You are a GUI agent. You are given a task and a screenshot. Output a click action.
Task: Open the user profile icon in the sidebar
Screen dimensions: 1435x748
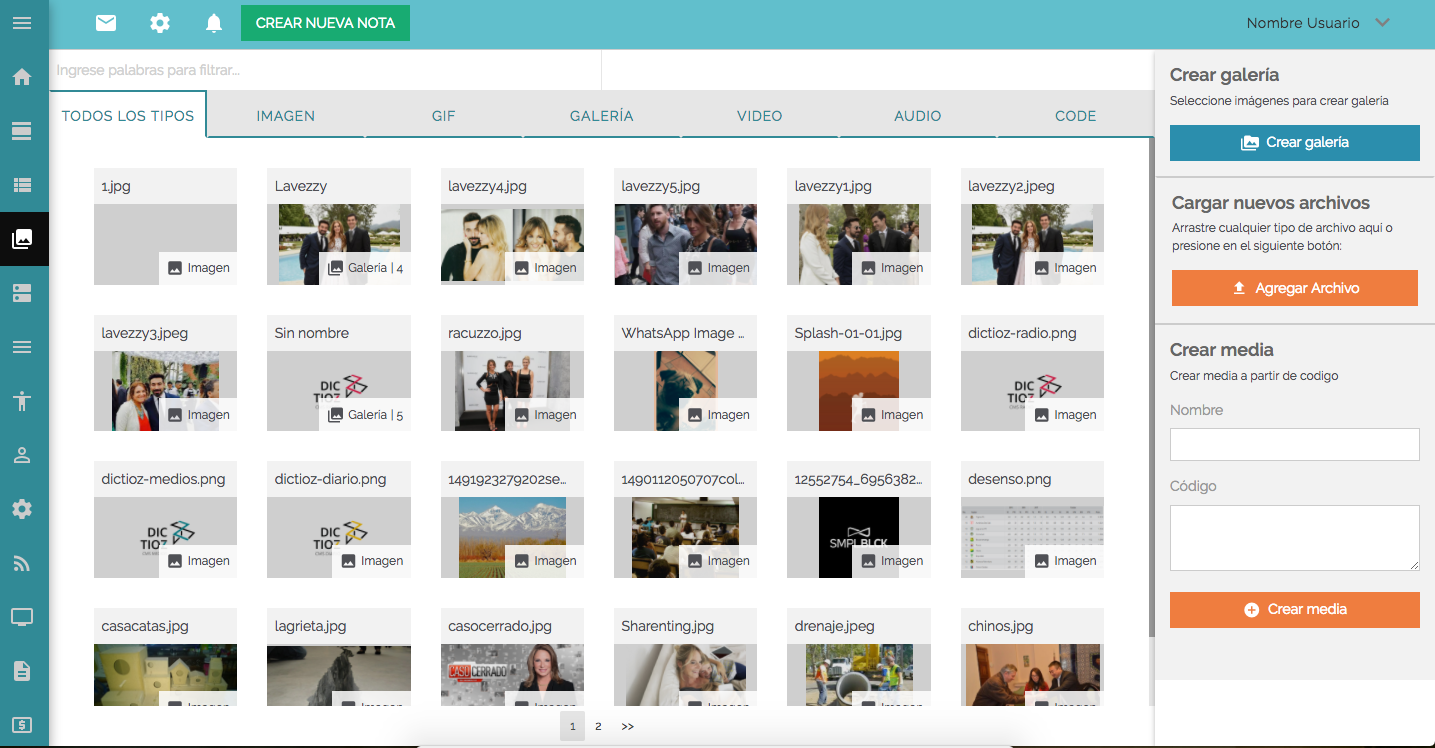tap(22, 455)
